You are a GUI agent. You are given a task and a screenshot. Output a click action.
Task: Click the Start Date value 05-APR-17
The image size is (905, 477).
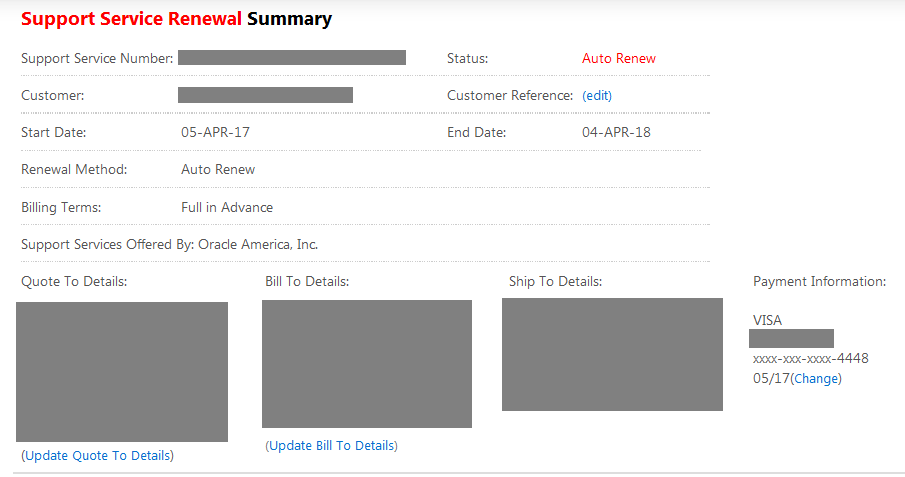click(x=217, y=132)
